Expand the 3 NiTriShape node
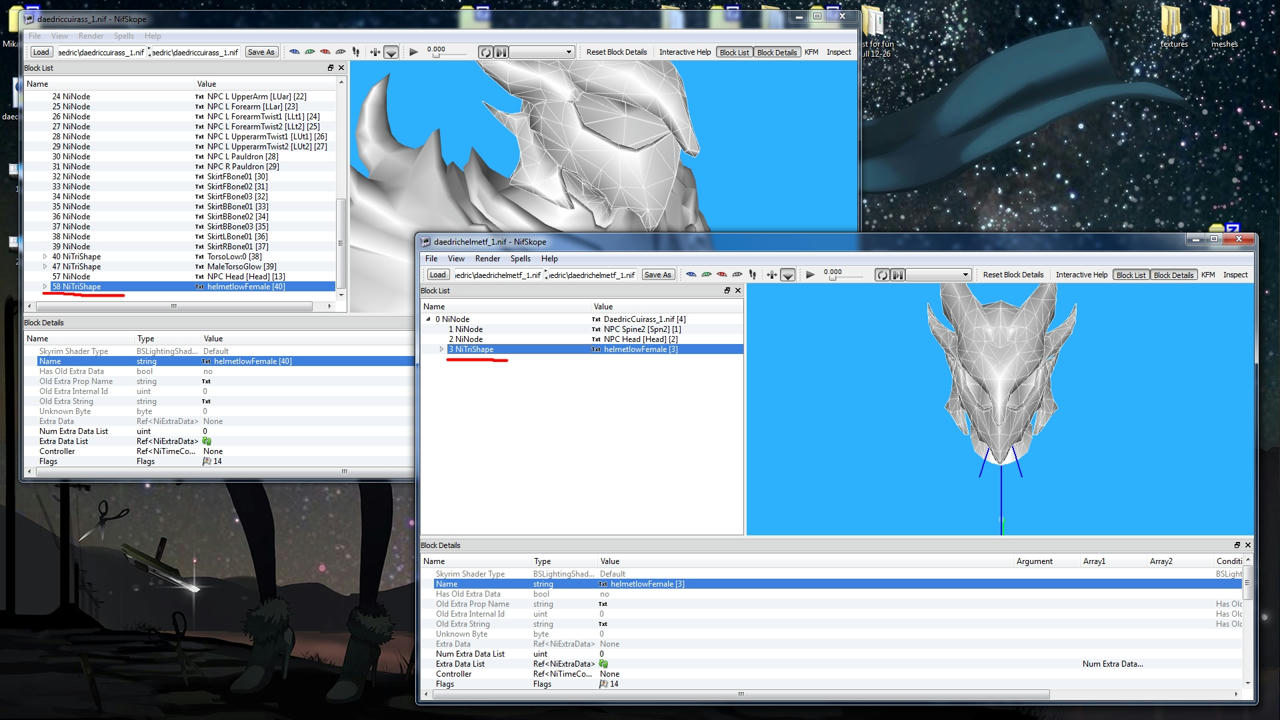 coord(441,349)
